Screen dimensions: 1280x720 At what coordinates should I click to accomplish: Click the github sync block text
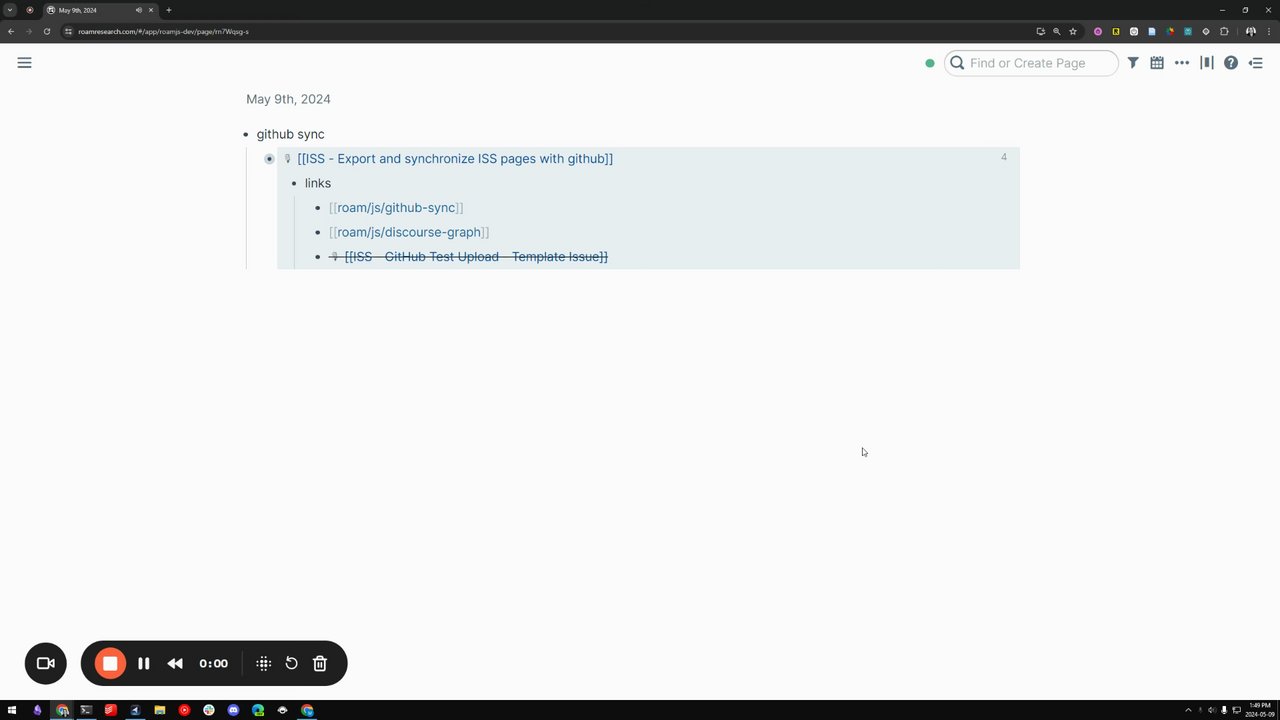tap(290, 134)
